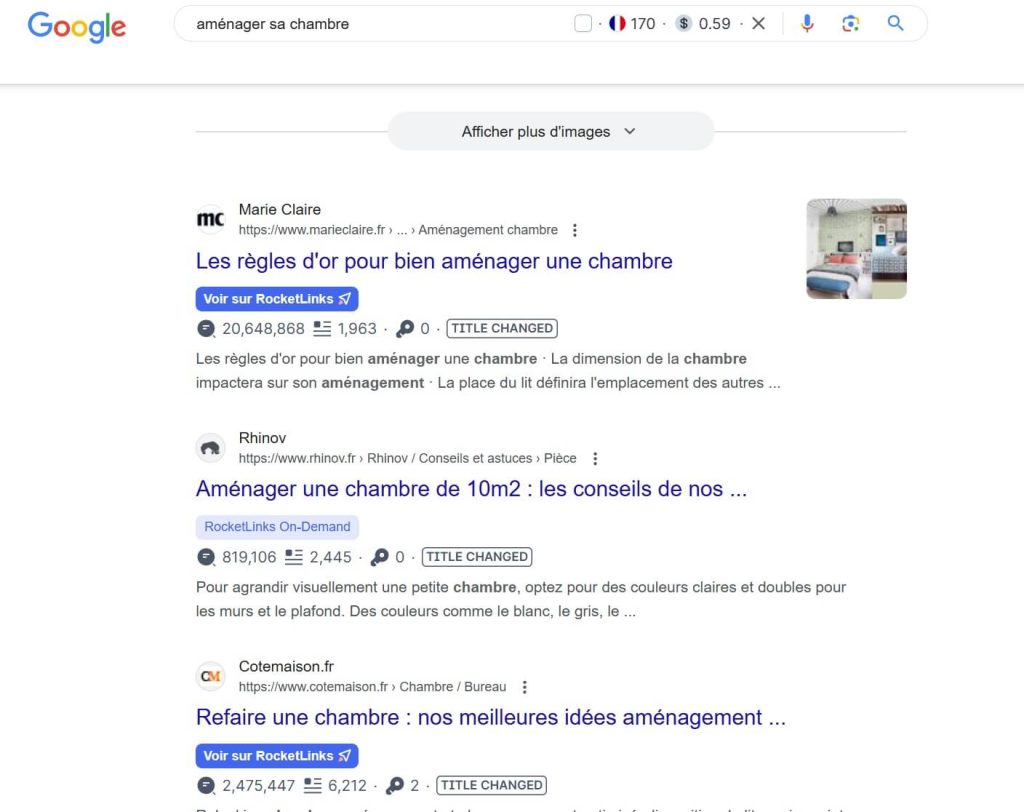Click the Rhinov keyword icon

tap(379, 557)
